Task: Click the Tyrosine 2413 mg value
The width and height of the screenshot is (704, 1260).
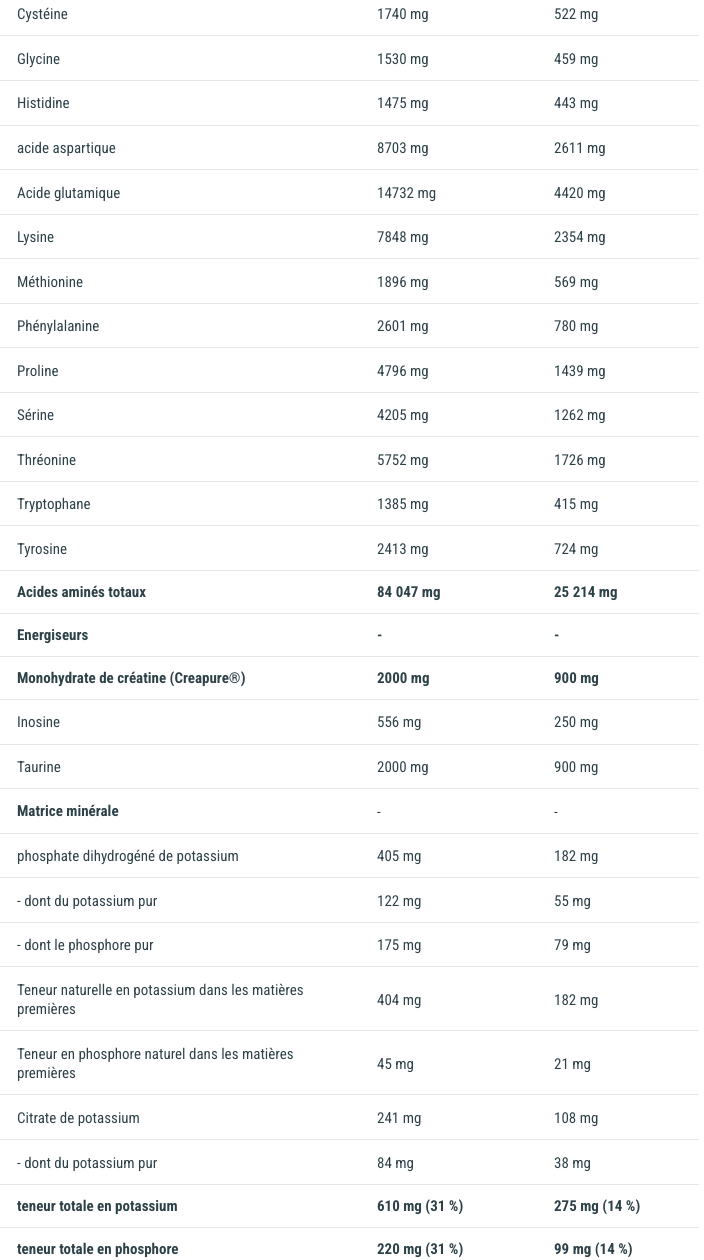Action: [402, 549]
